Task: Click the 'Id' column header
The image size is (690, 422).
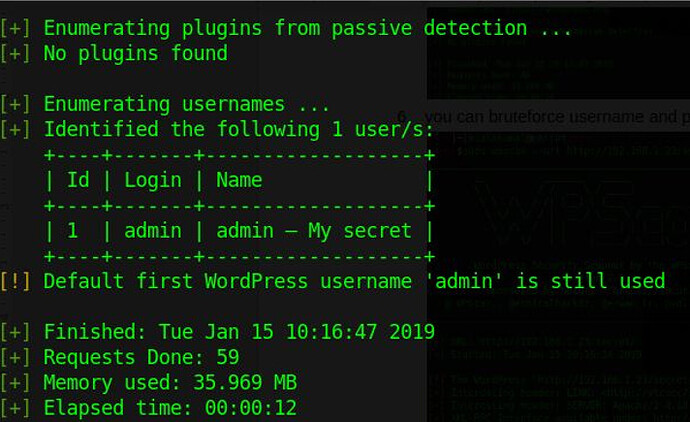Action: point(78,180)
